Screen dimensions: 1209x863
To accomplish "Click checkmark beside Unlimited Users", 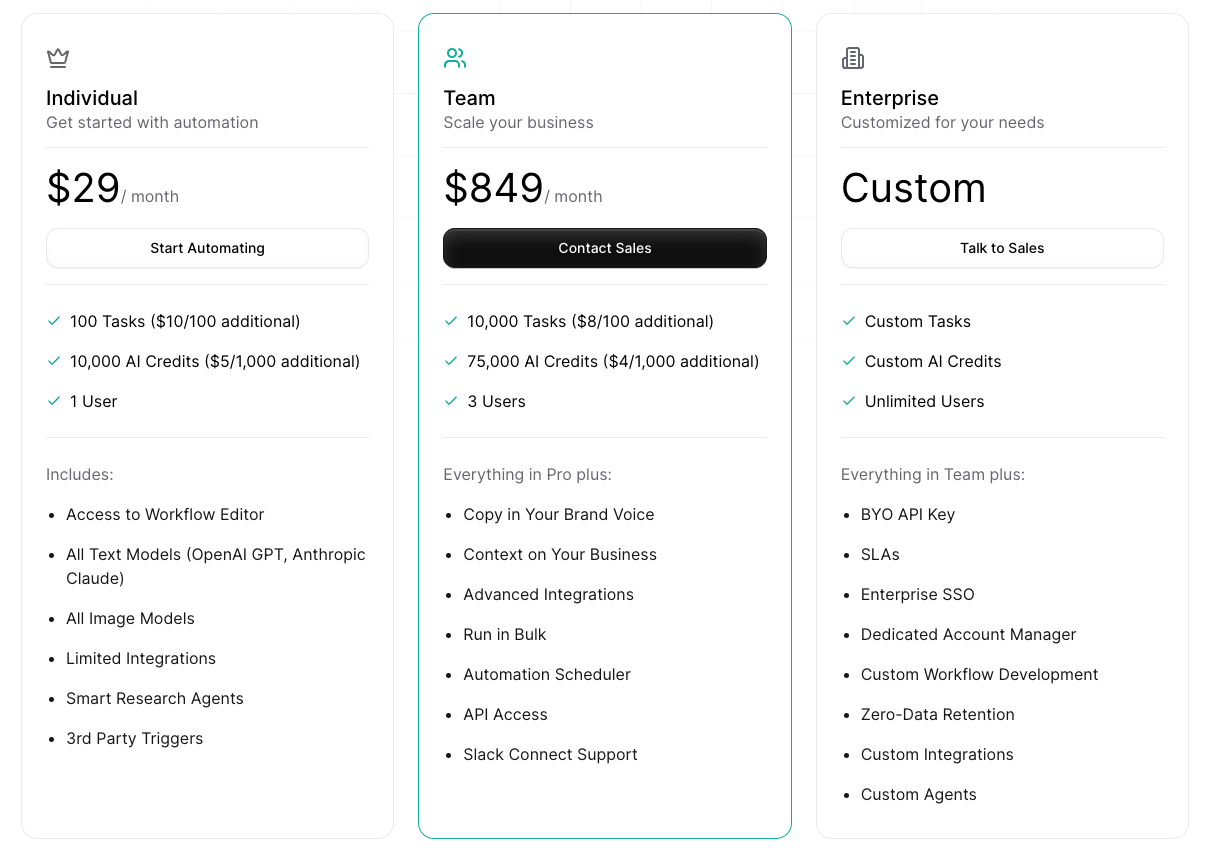I will [x=849, y=401].
